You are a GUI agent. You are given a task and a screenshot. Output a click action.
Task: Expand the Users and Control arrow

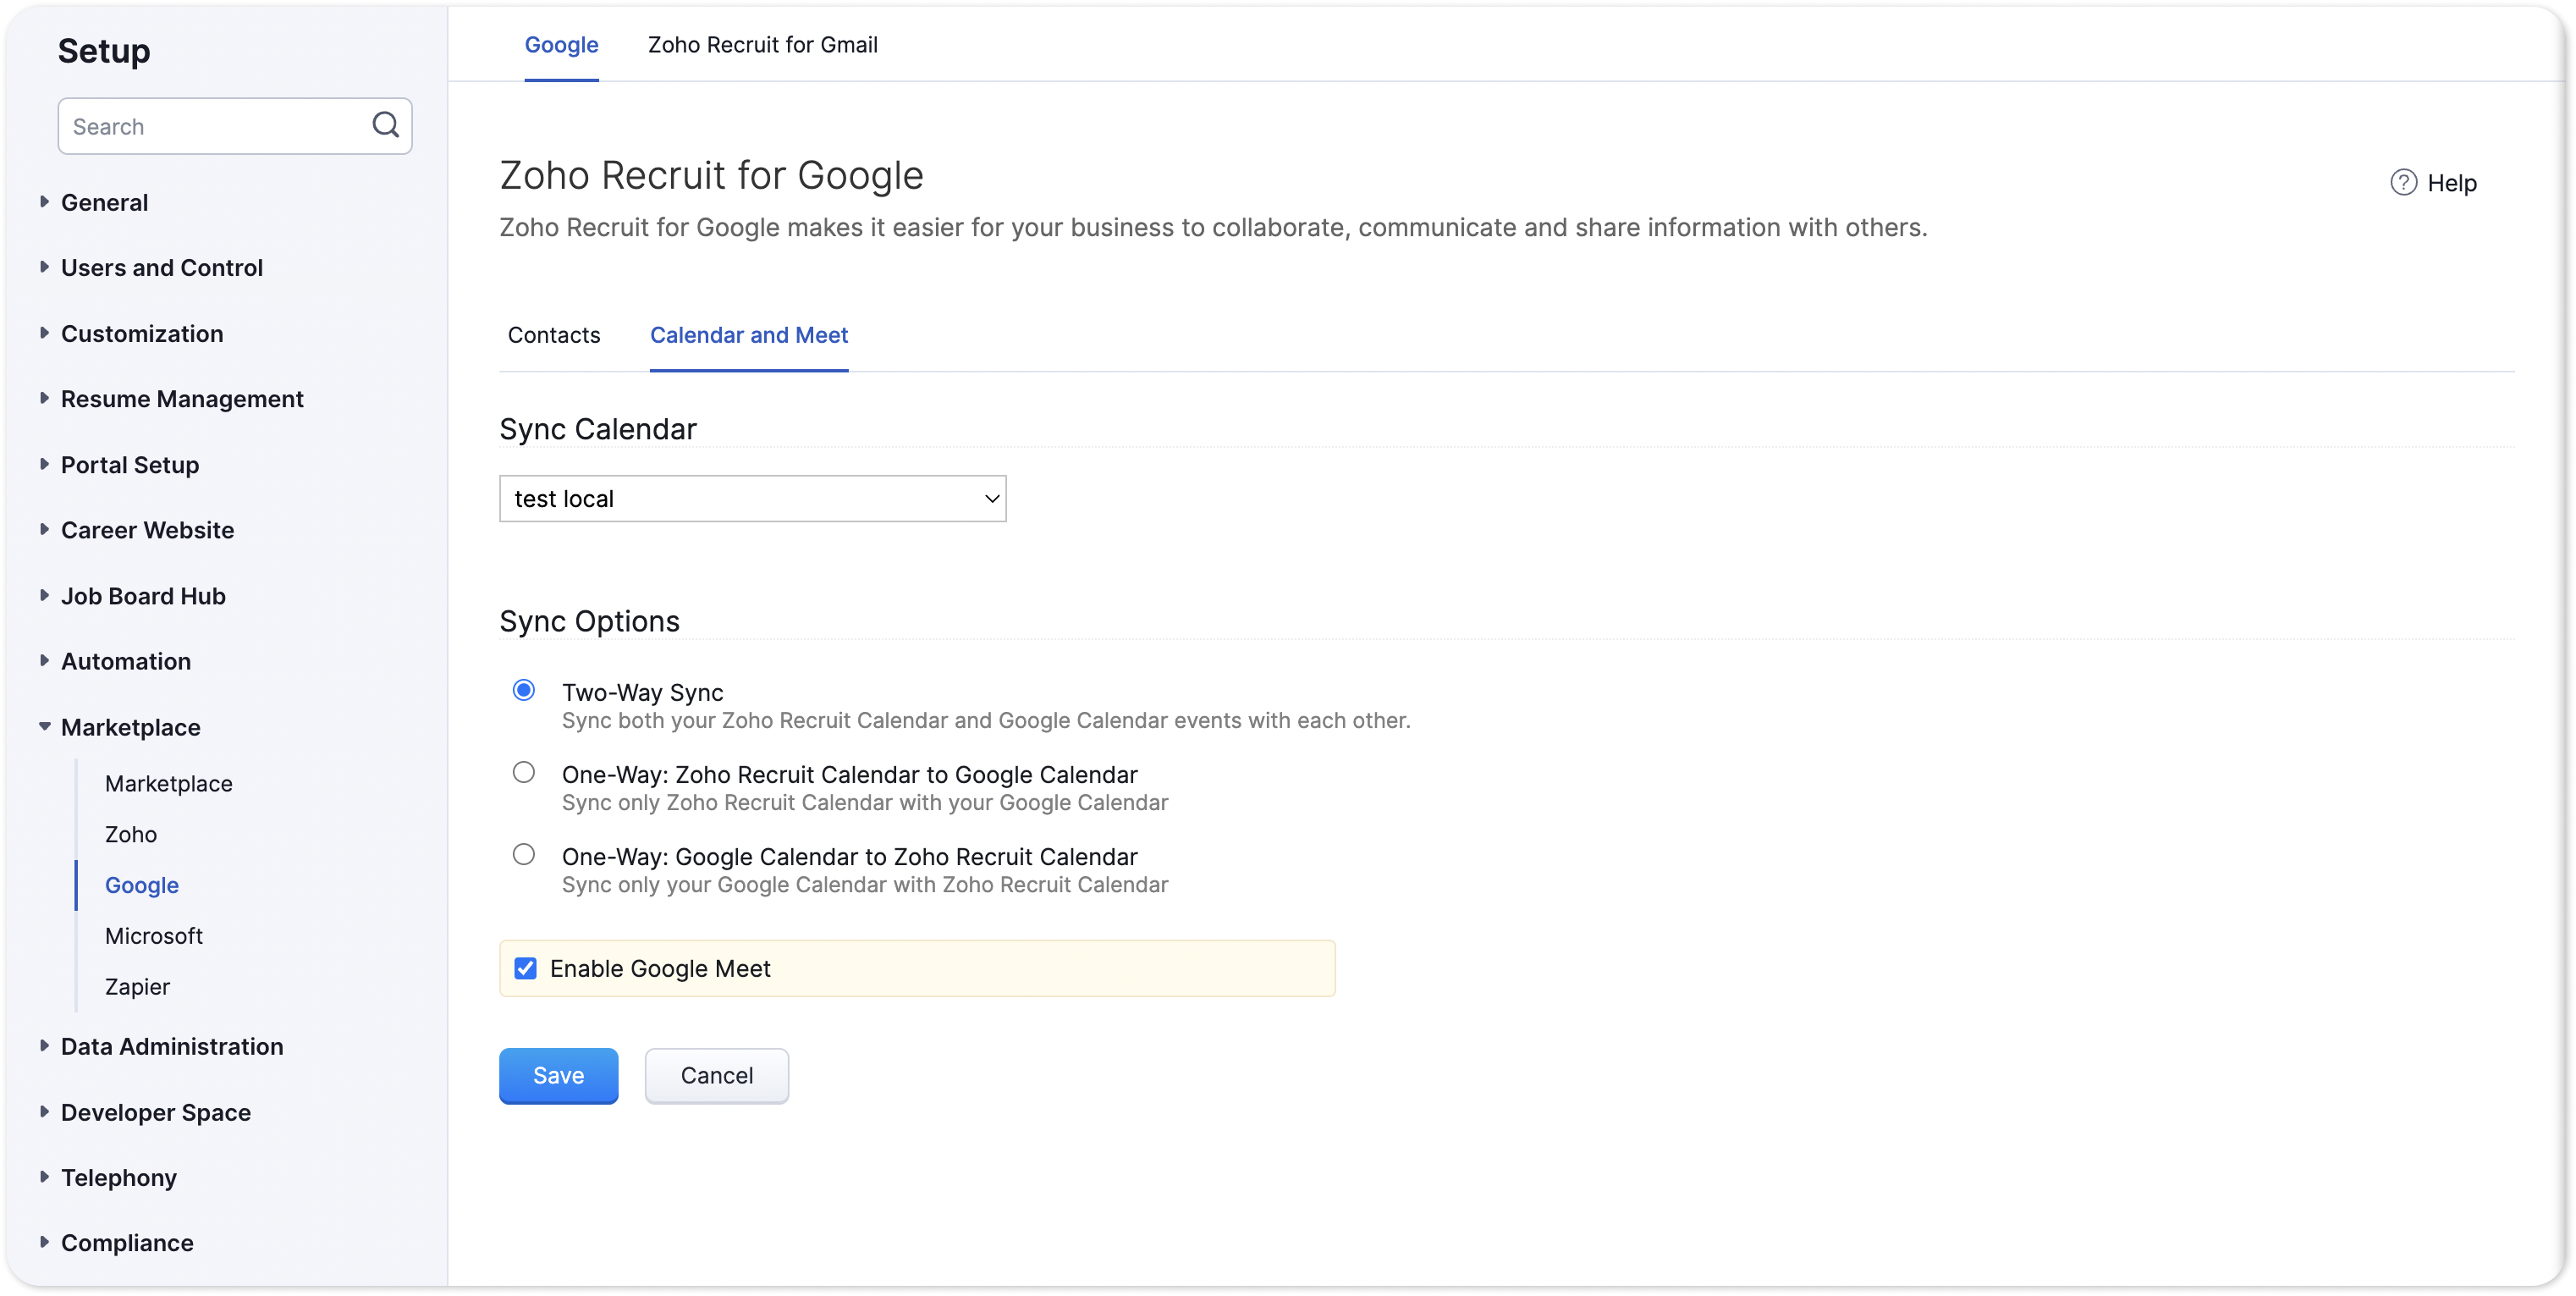coord(44,267)
